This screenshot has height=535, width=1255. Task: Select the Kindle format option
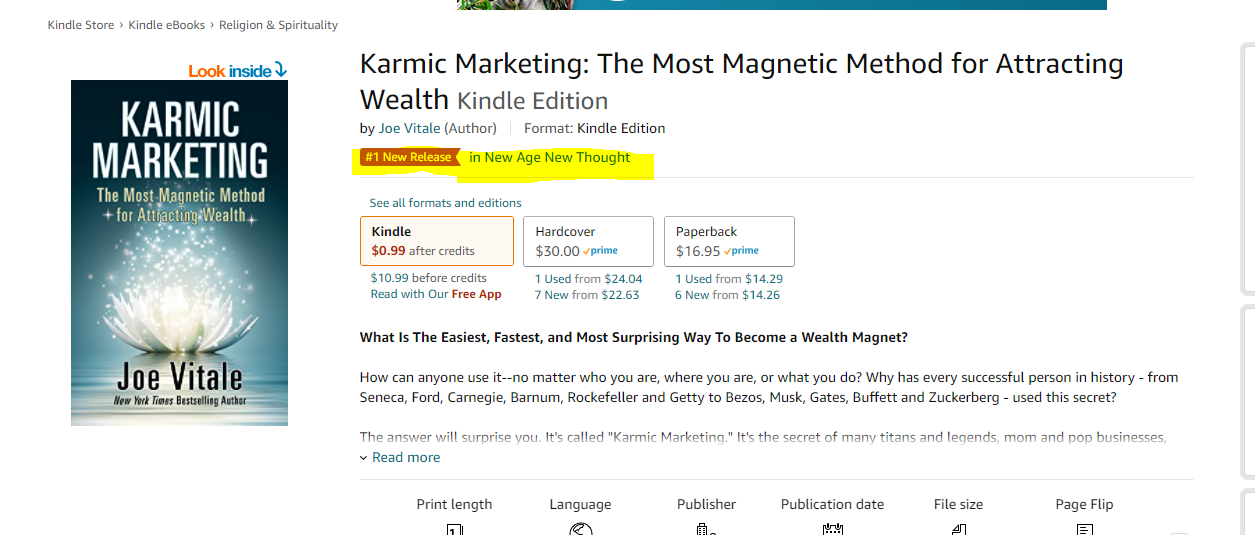coord(437,241)
